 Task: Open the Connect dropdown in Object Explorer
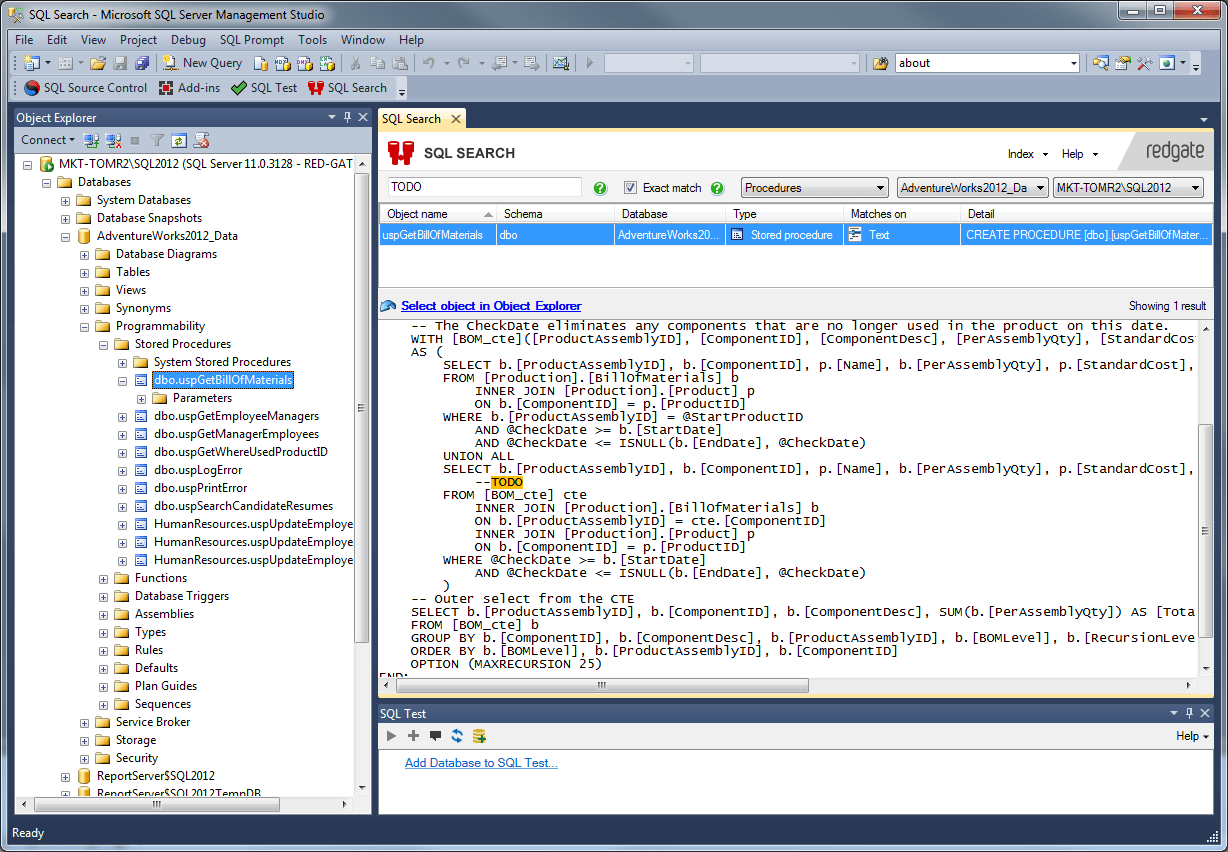tap(47, 140)
